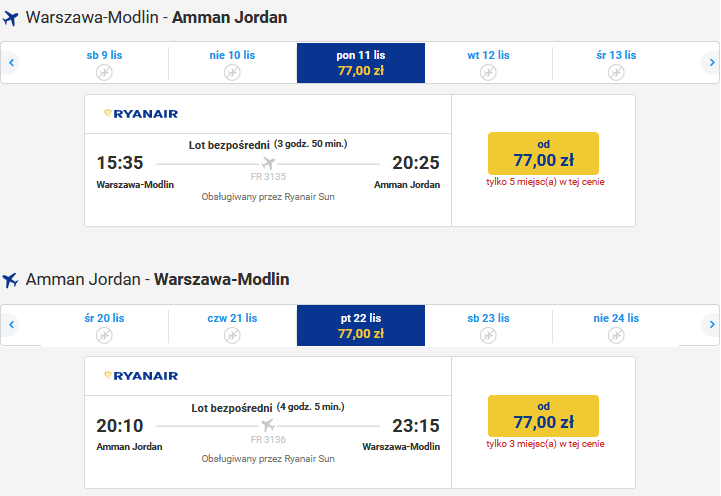The image size is (721, 496).
Task: Choose the śr 20 lis date
Action: 104,325
